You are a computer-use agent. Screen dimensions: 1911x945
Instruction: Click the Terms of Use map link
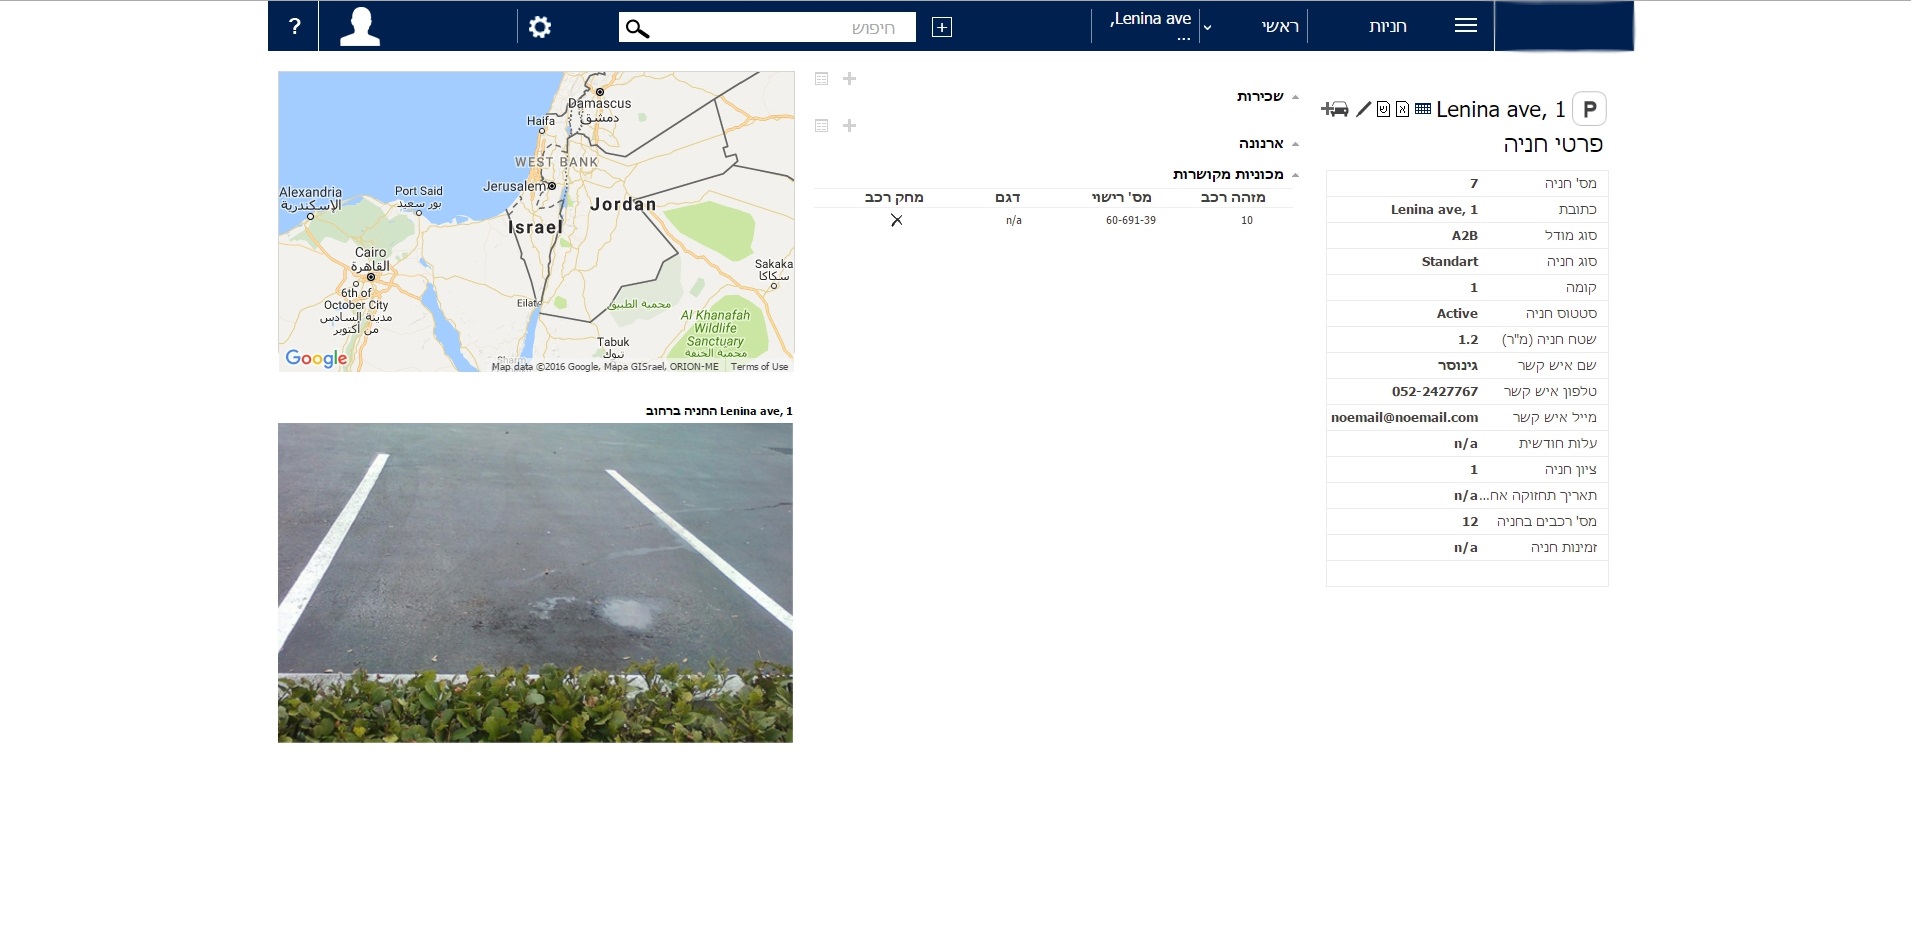pos(759,367)
